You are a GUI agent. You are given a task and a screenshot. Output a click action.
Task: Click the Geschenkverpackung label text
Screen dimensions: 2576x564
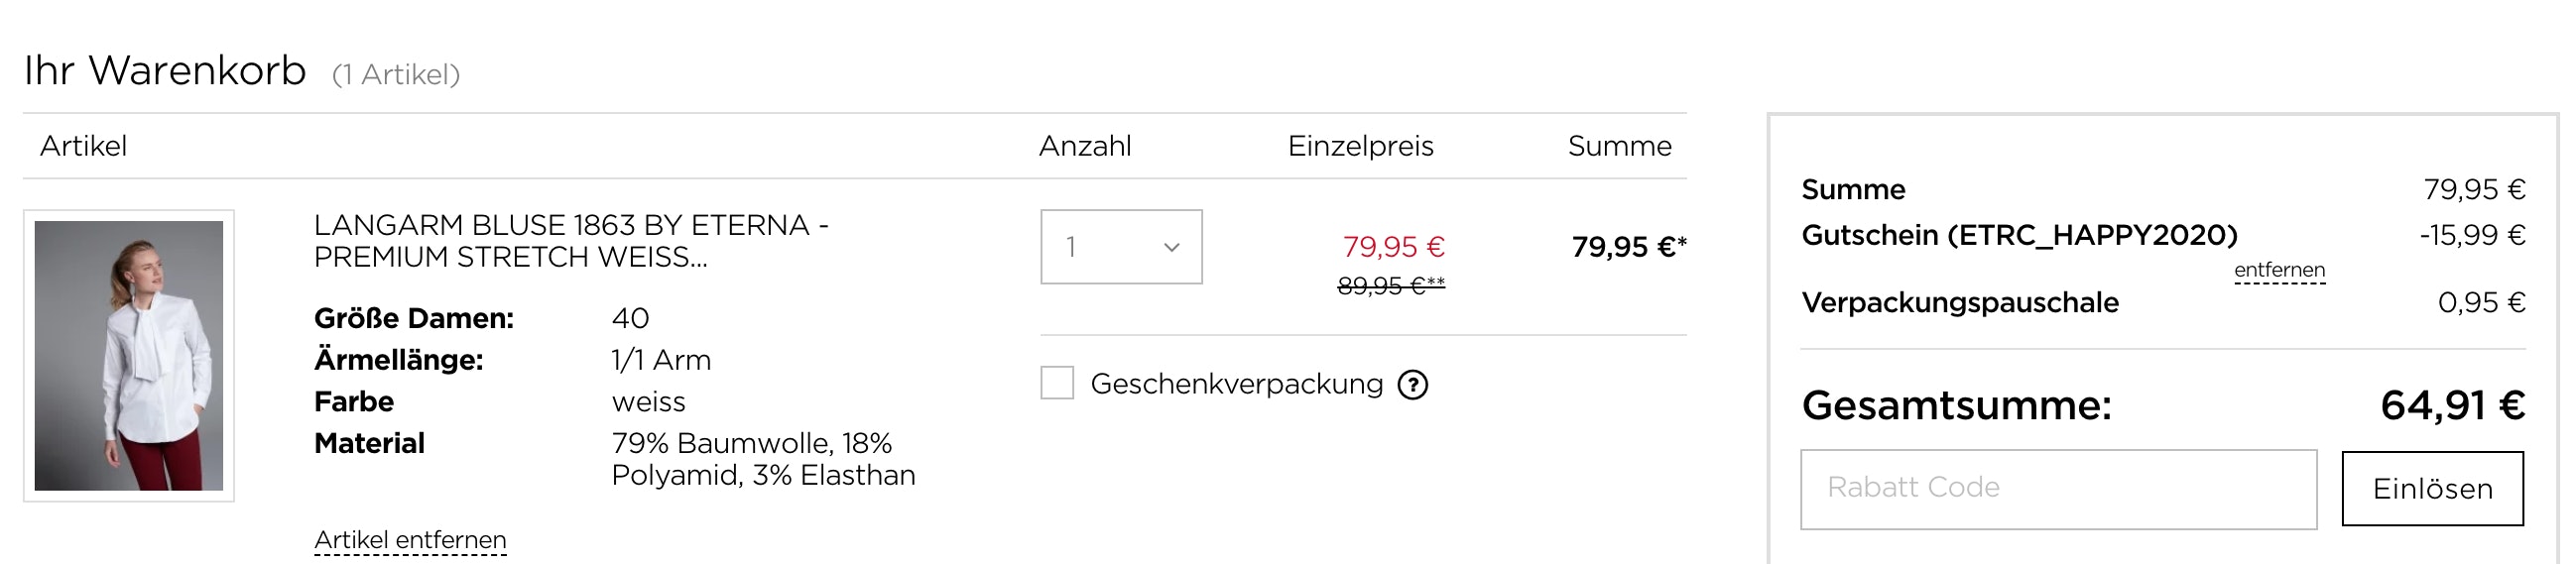[1236, 384]
